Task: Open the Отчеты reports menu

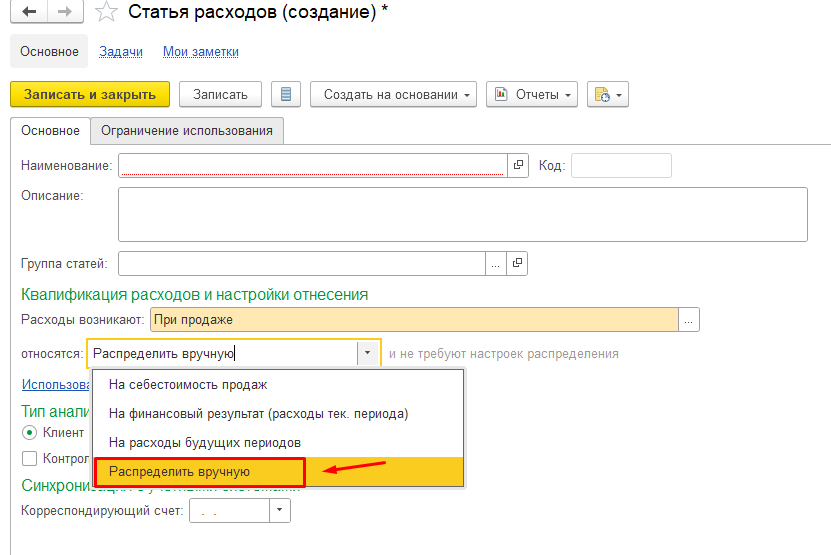Action: 532,95
